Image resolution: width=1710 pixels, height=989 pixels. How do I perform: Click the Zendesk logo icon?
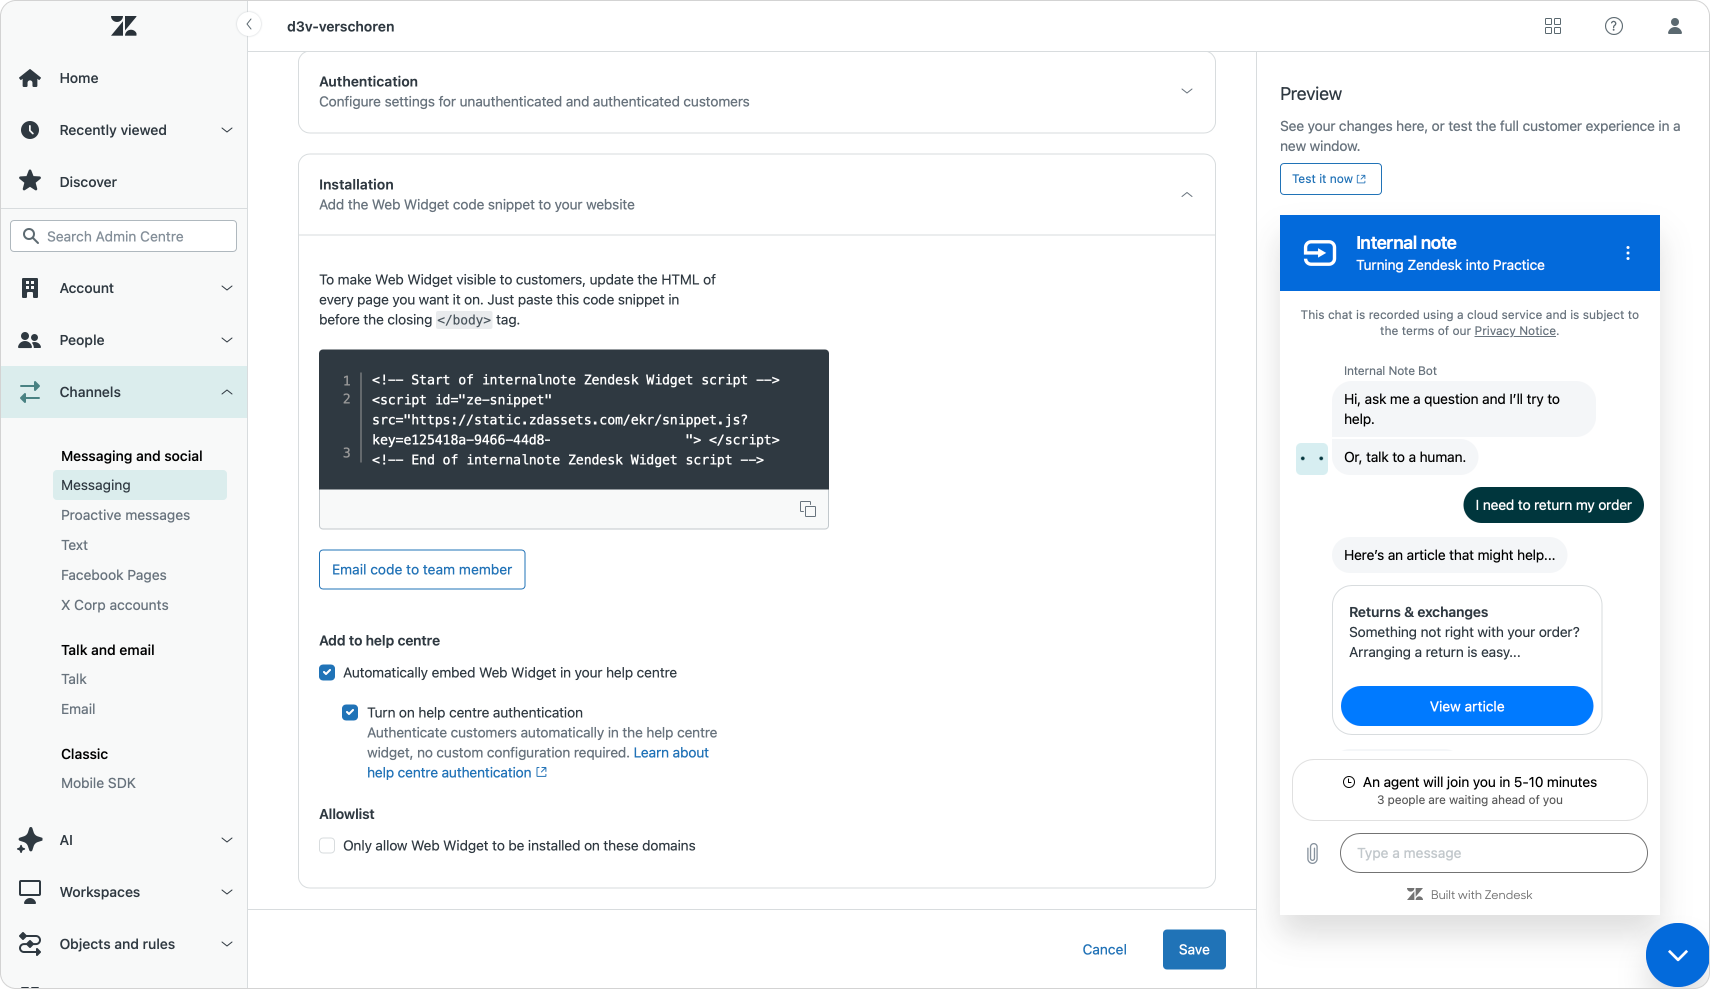pyautogui.click(x=124, y=26)
